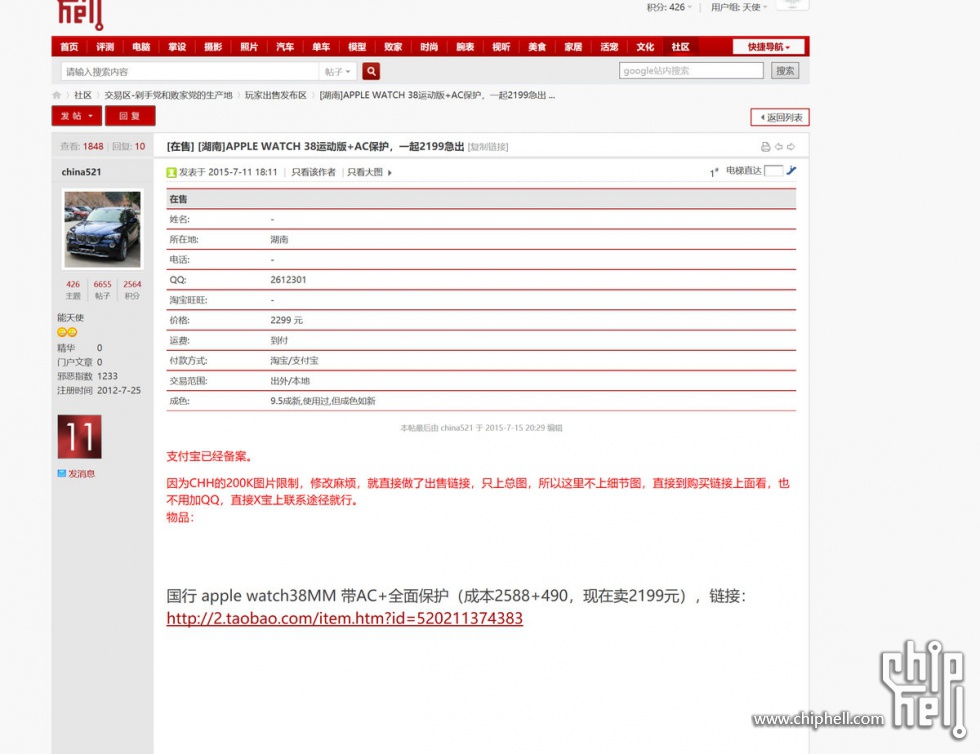Click the Chiphell logo at top left
This screenshot has height=754, width=980.
80,14
